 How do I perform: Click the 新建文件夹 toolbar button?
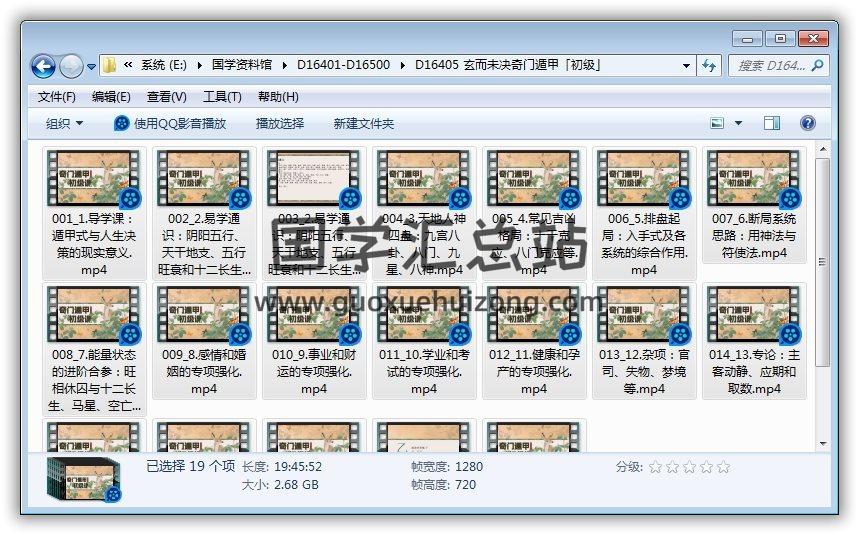(364, 124)
